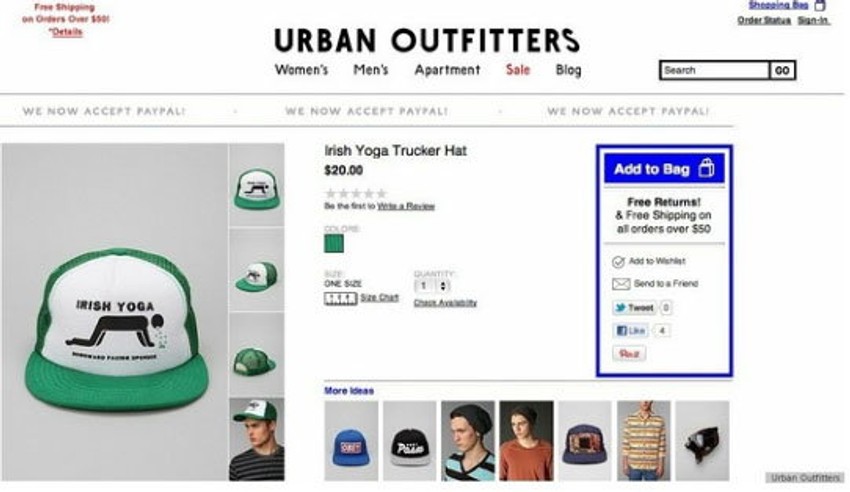Click the Pinterest Pin it button

coord(629,354)
